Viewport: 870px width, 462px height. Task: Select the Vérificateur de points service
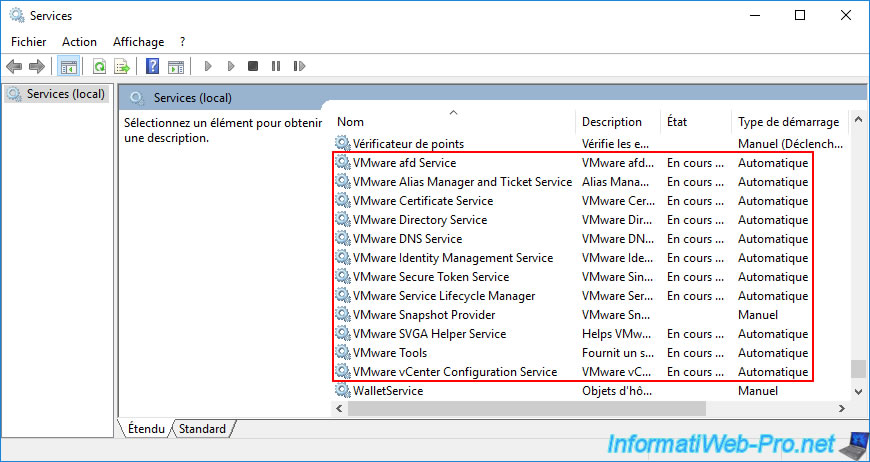pyautogui.click(x=590, y=144)
